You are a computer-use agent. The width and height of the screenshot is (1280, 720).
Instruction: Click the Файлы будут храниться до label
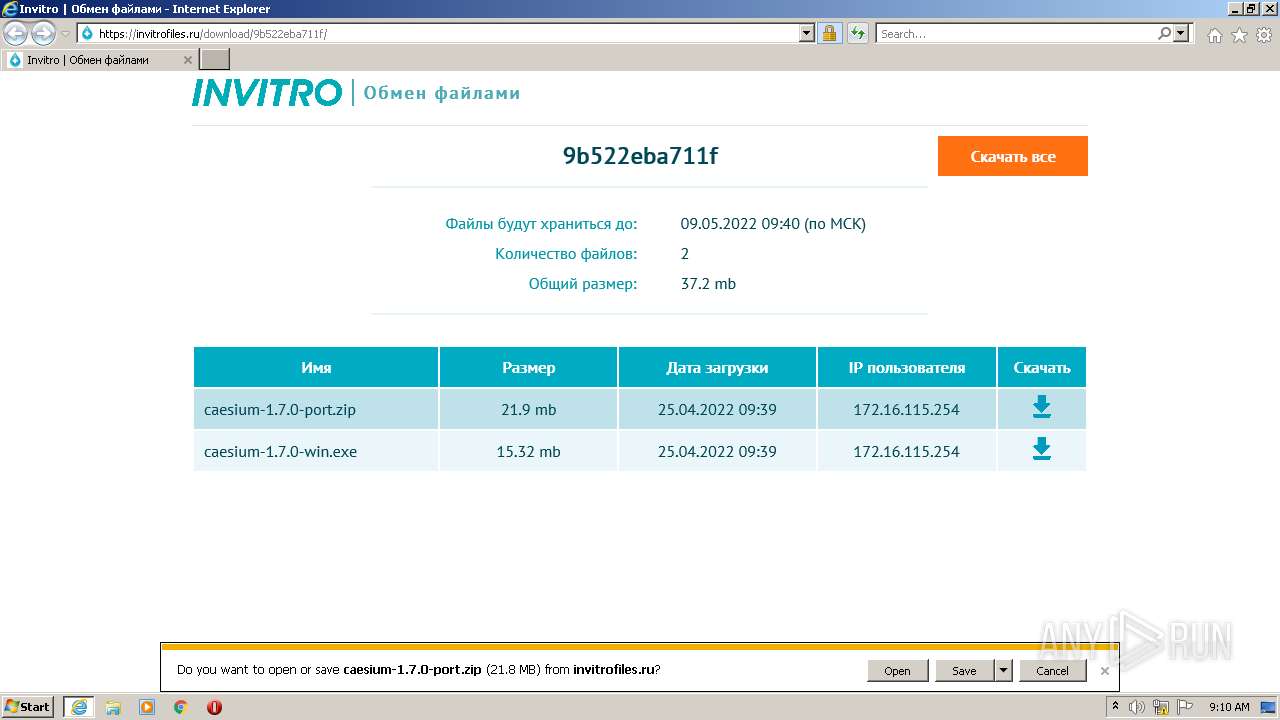tap(541, 224)
